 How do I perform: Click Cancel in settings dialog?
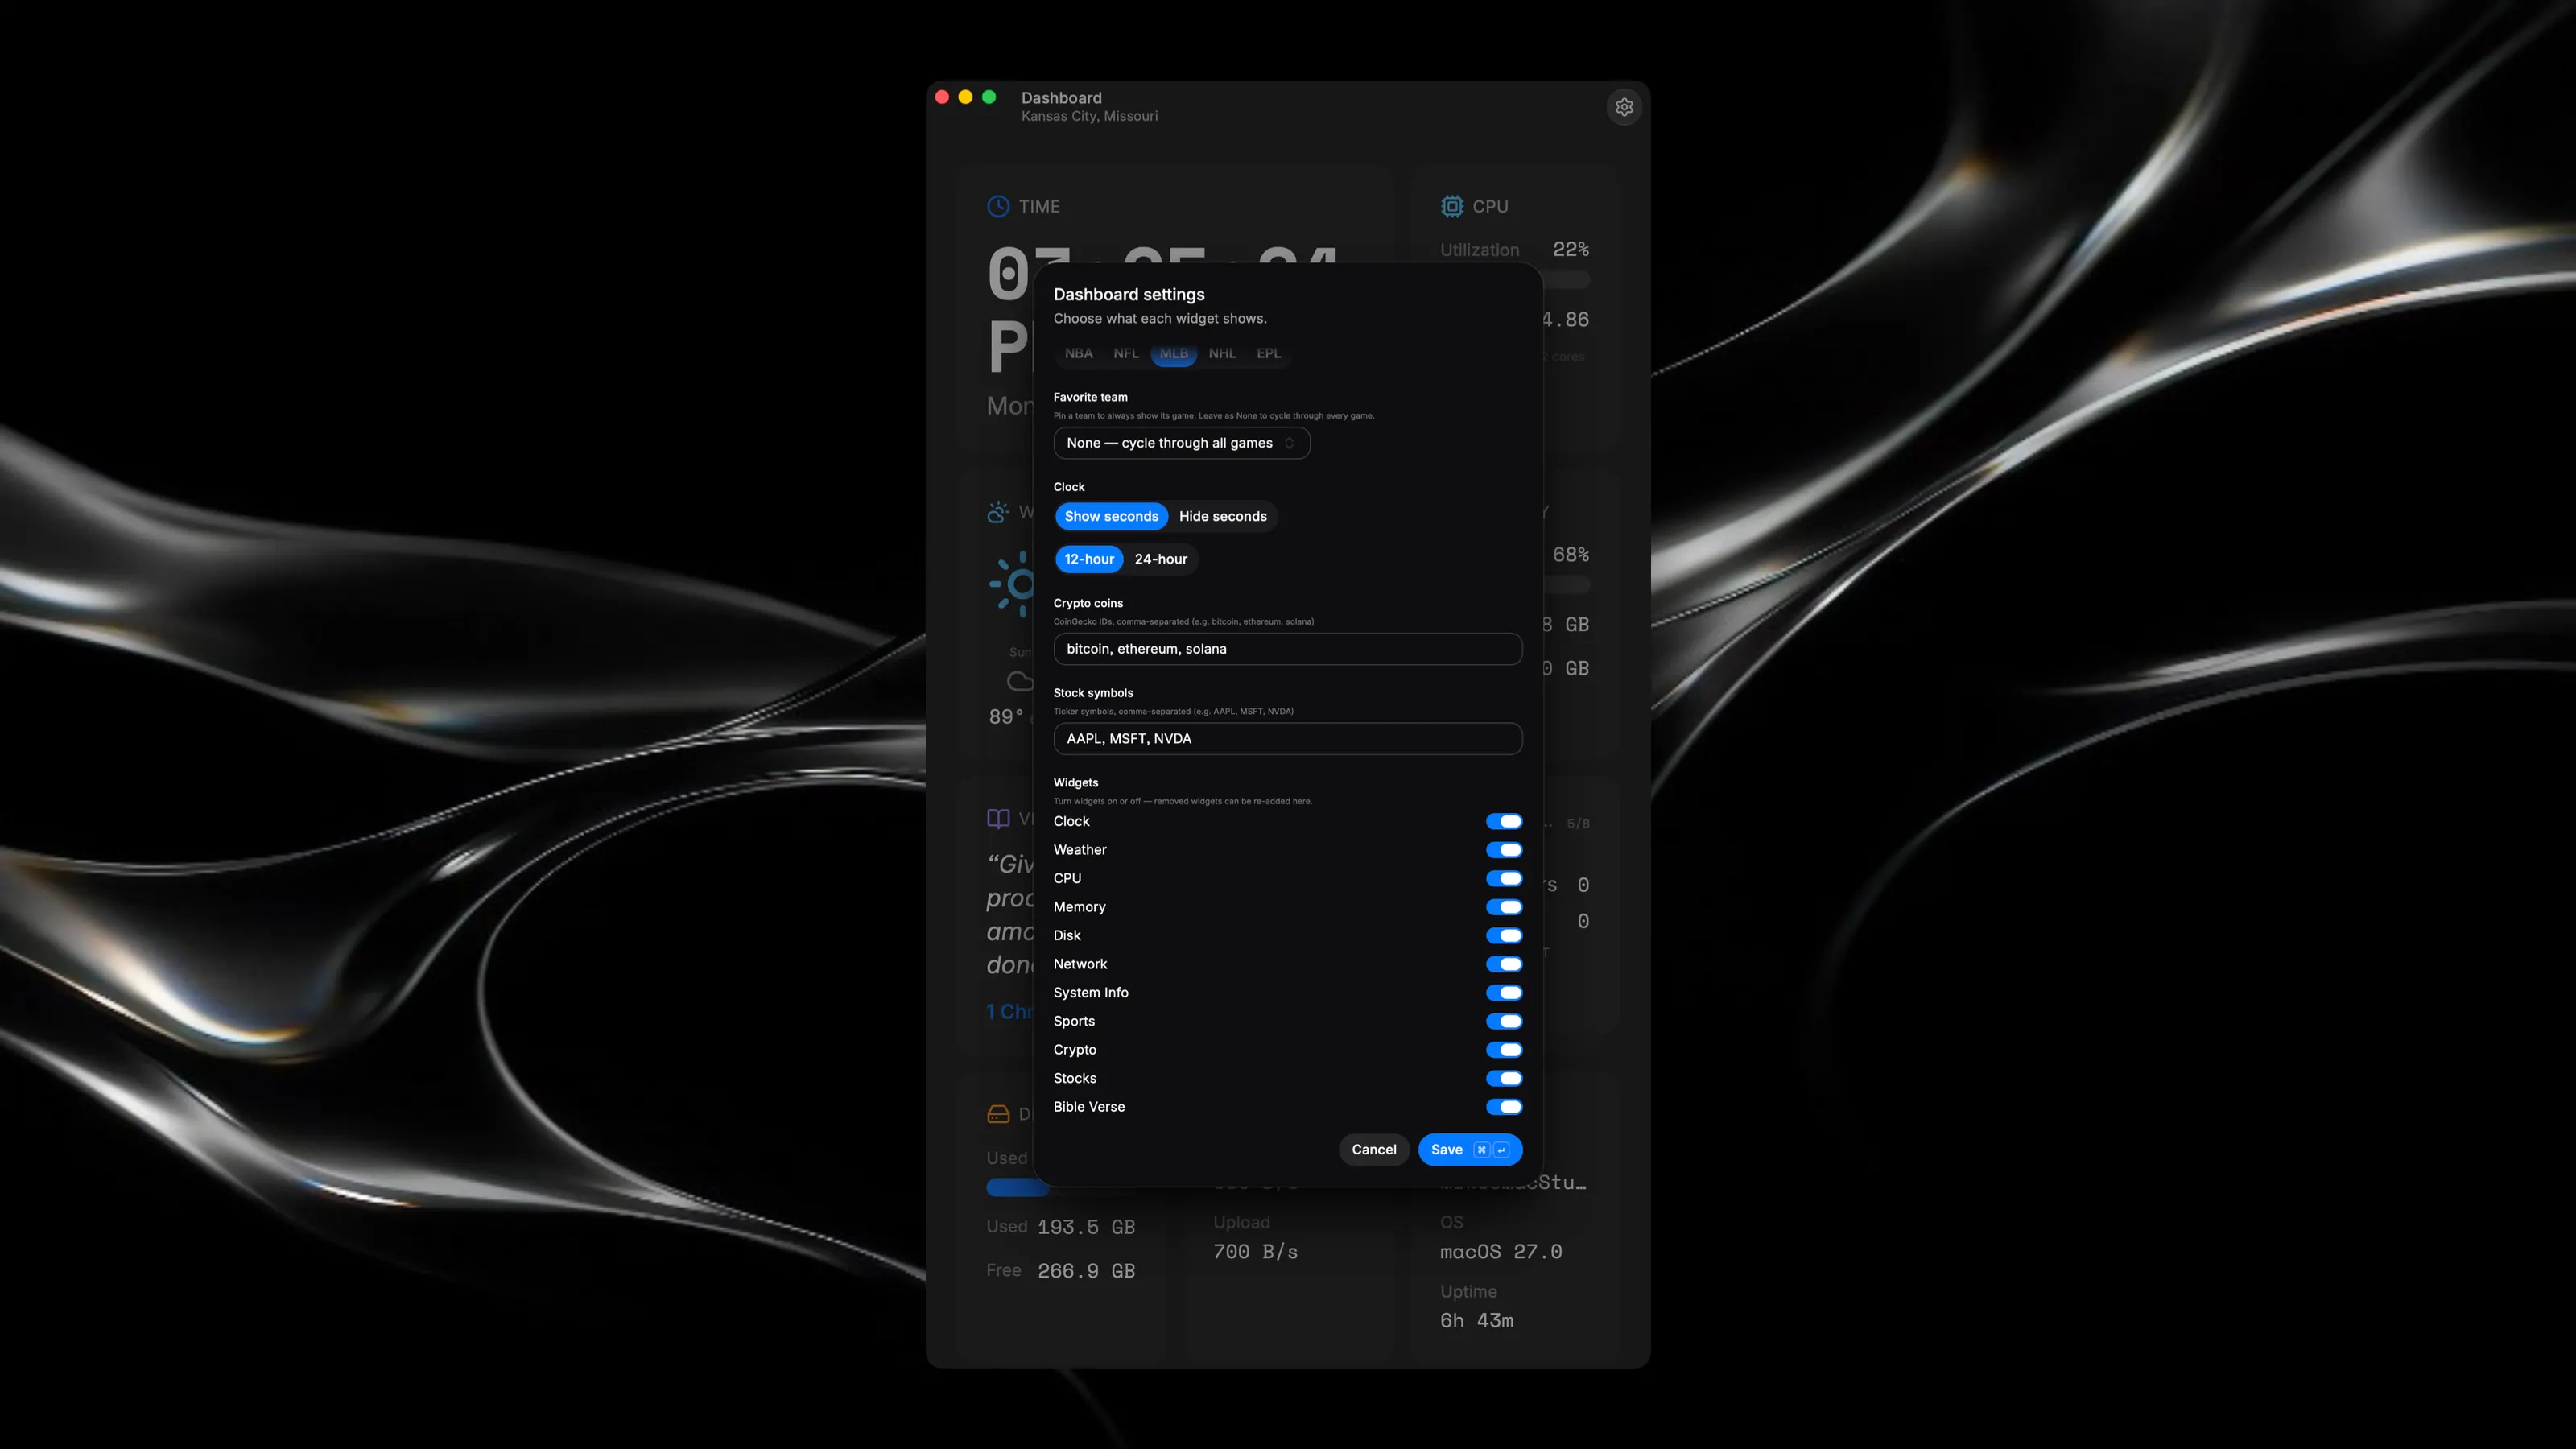click(1374, 1150)
